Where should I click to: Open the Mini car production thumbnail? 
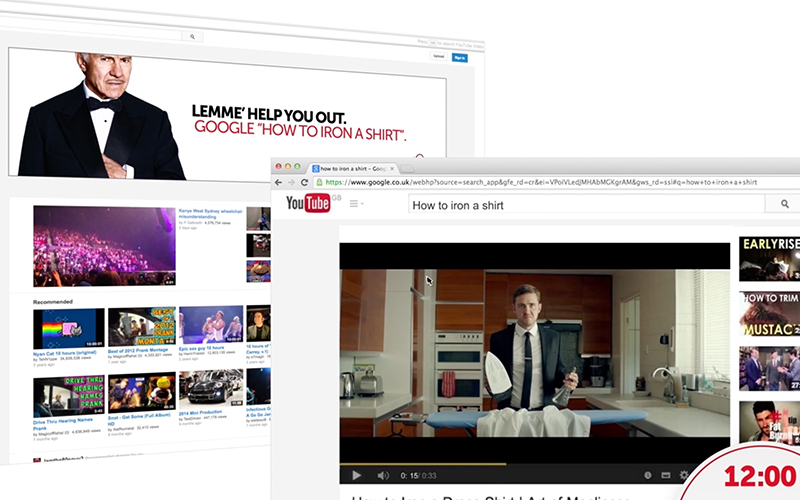[x=211, y=388]
